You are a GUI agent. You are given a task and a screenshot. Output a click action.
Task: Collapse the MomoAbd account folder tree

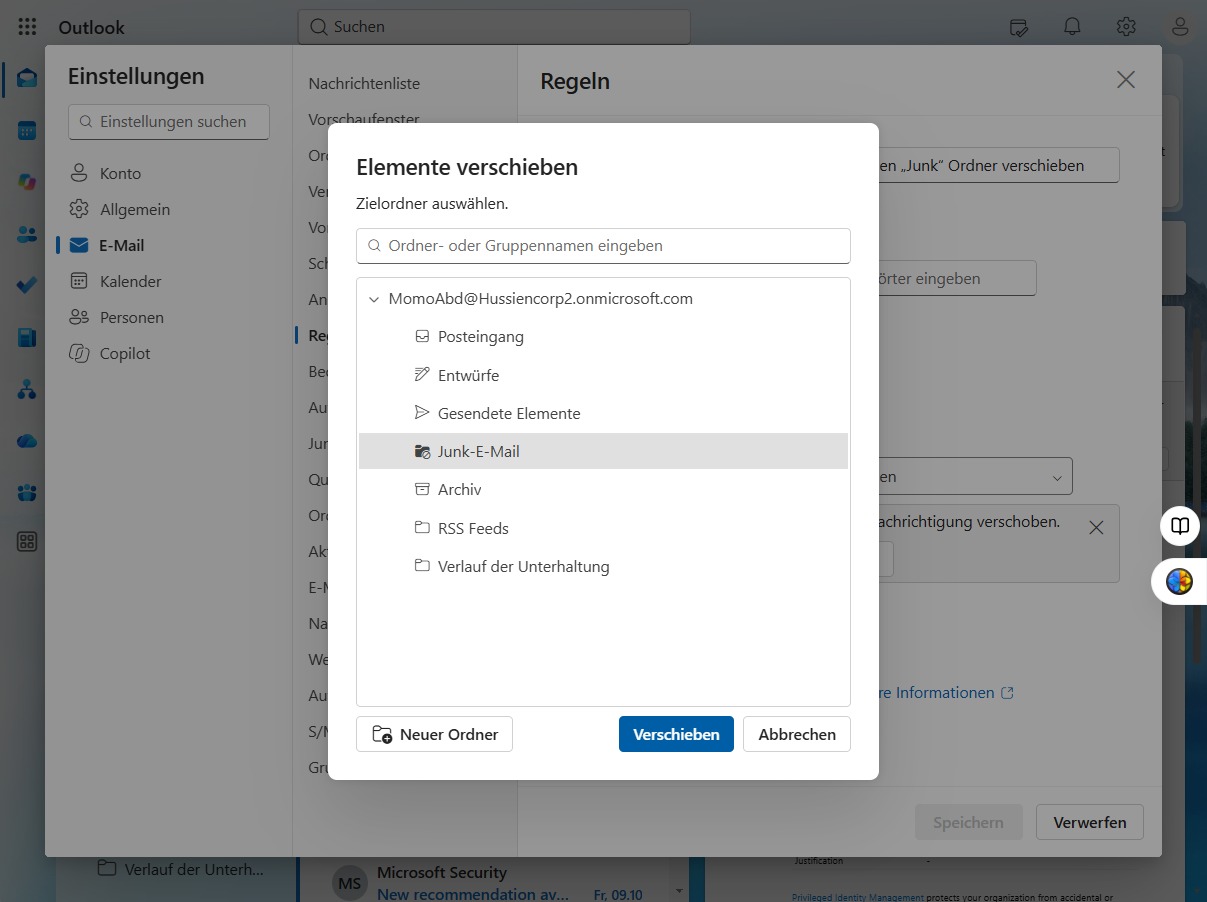374,299
